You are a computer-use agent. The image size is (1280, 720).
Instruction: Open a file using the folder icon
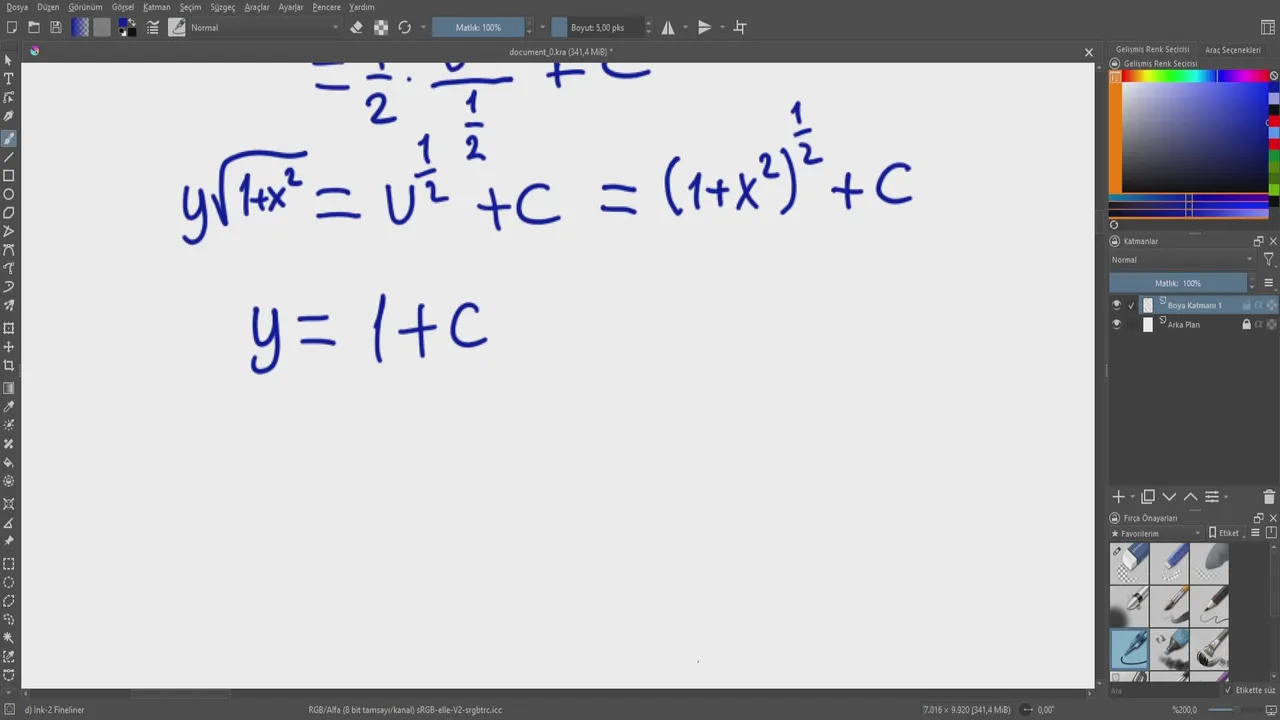pos(34,27)
